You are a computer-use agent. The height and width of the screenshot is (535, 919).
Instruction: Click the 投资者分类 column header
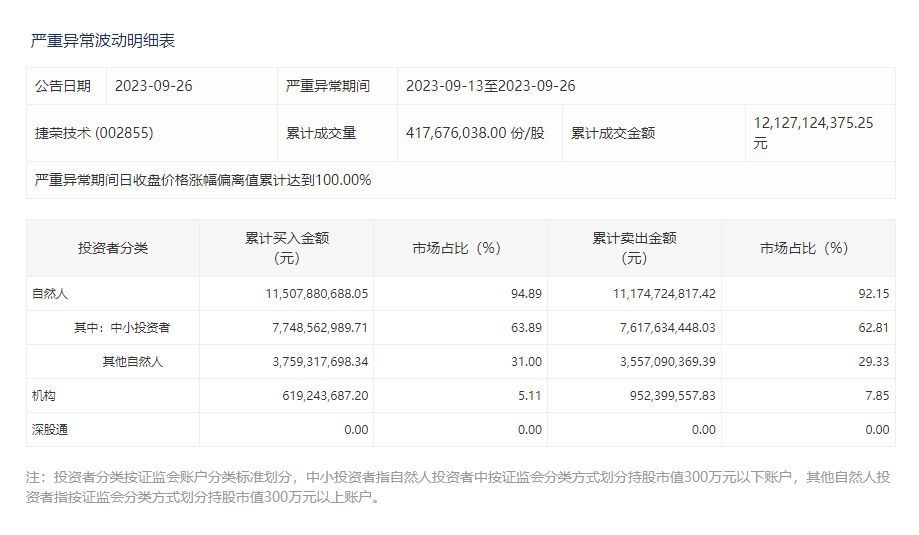[112, 248]
